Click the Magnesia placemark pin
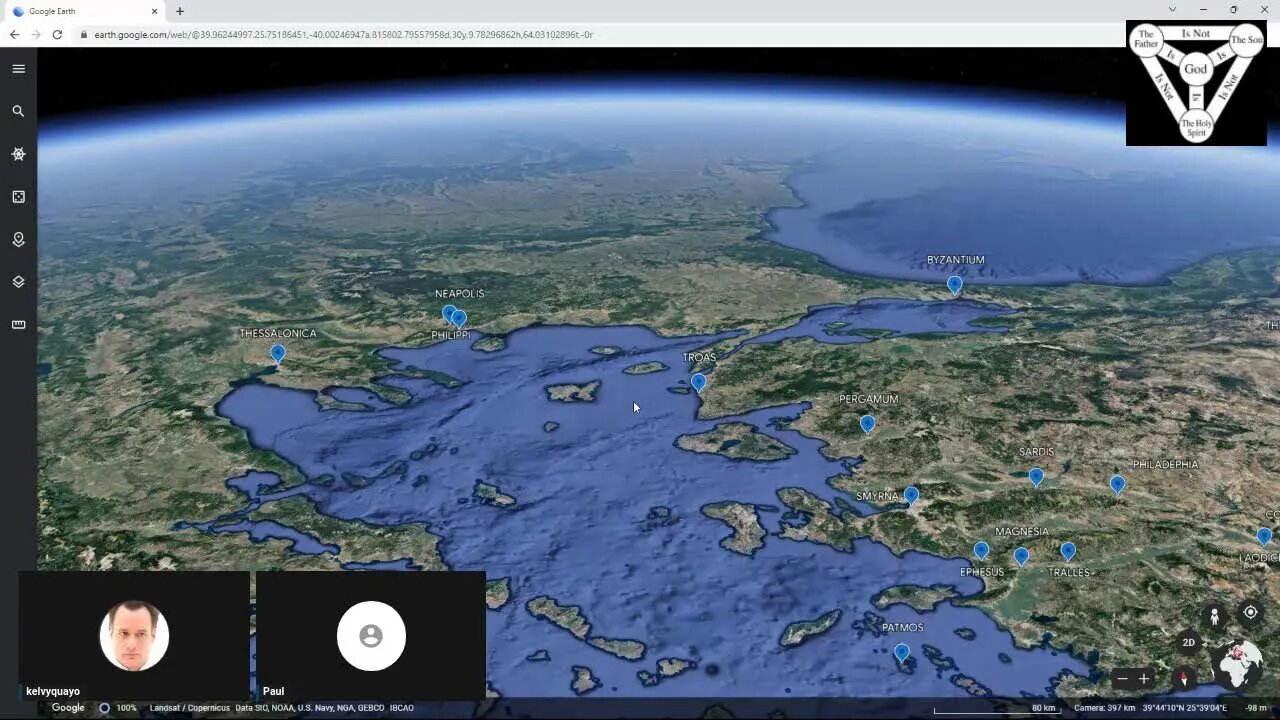The width and height of the screenshot is (1280, 720). point(1021,556)
